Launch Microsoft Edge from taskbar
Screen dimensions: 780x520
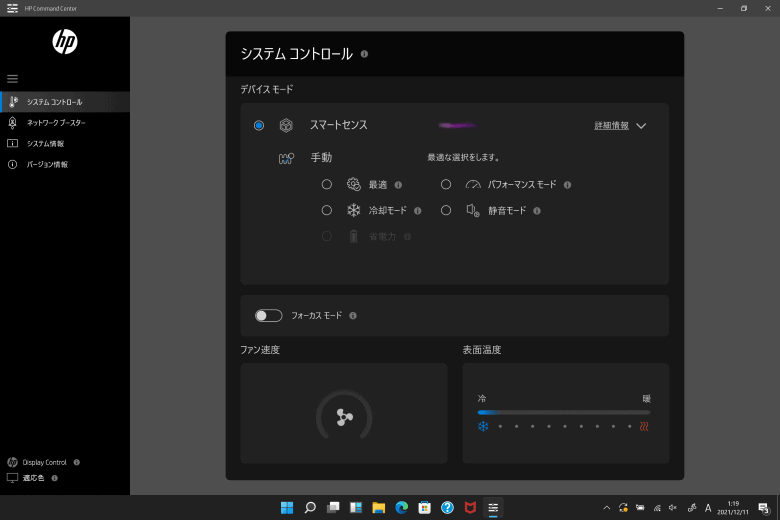pyautogui.click(x=401, y=508)
